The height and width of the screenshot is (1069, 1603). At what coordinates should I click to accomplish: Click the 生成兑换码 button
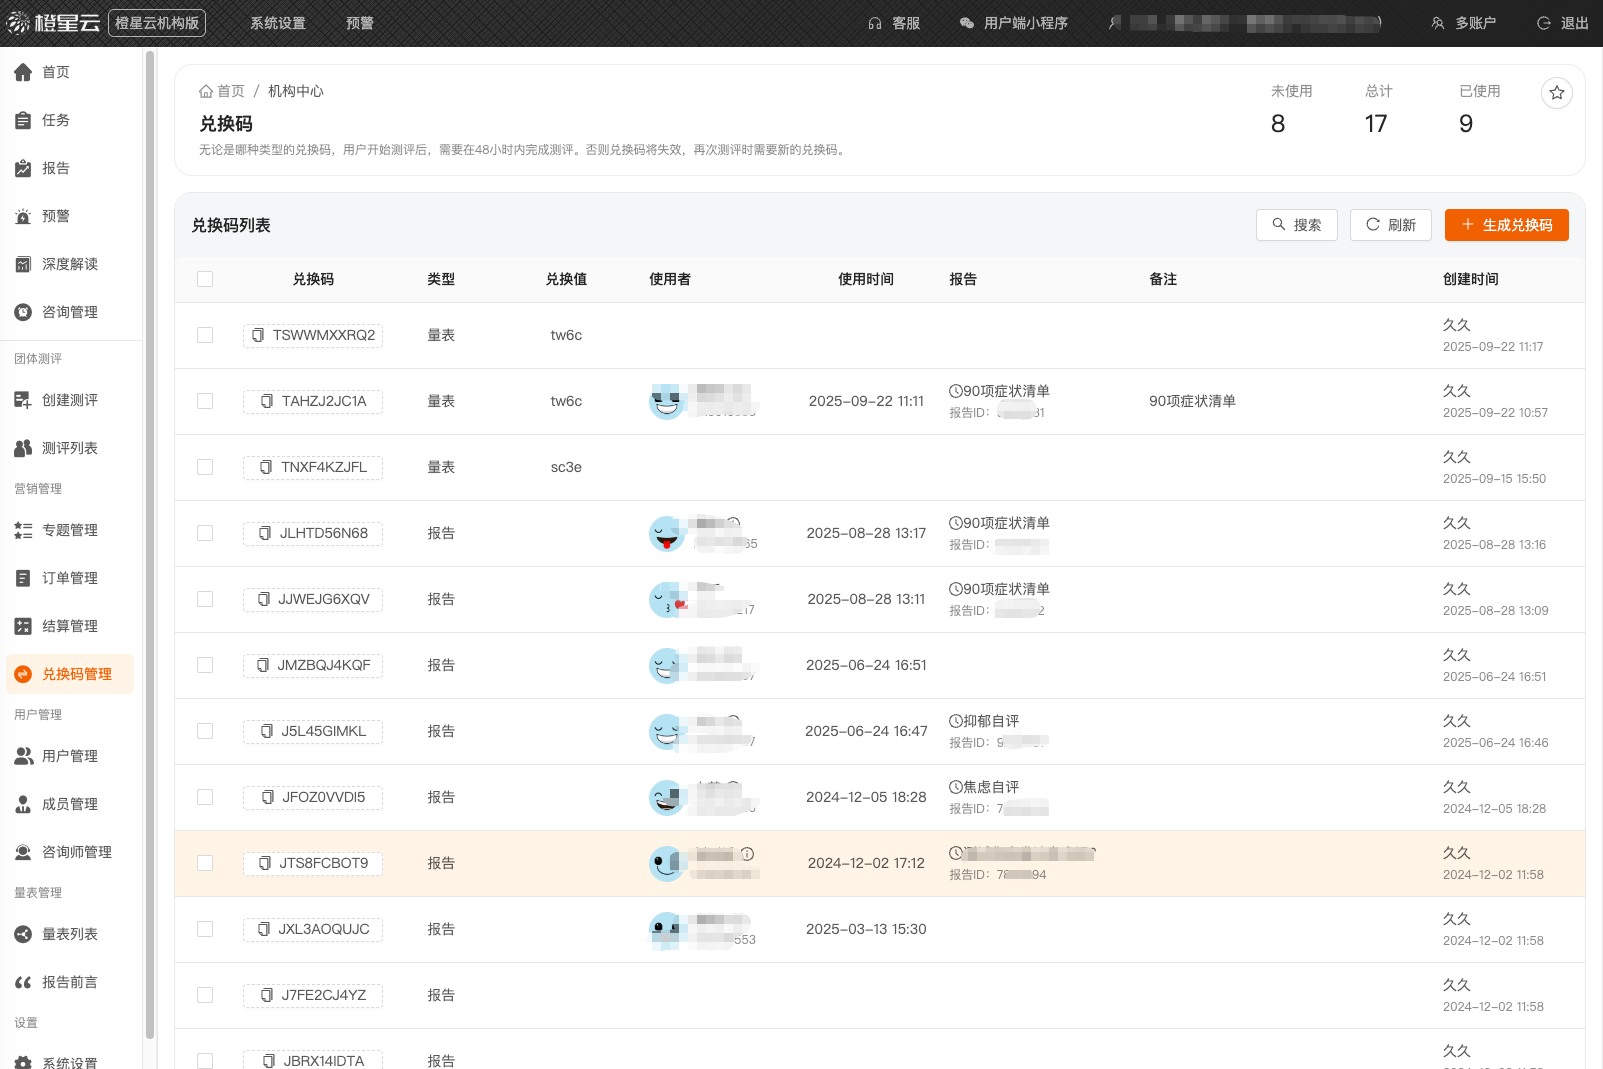1506,225
